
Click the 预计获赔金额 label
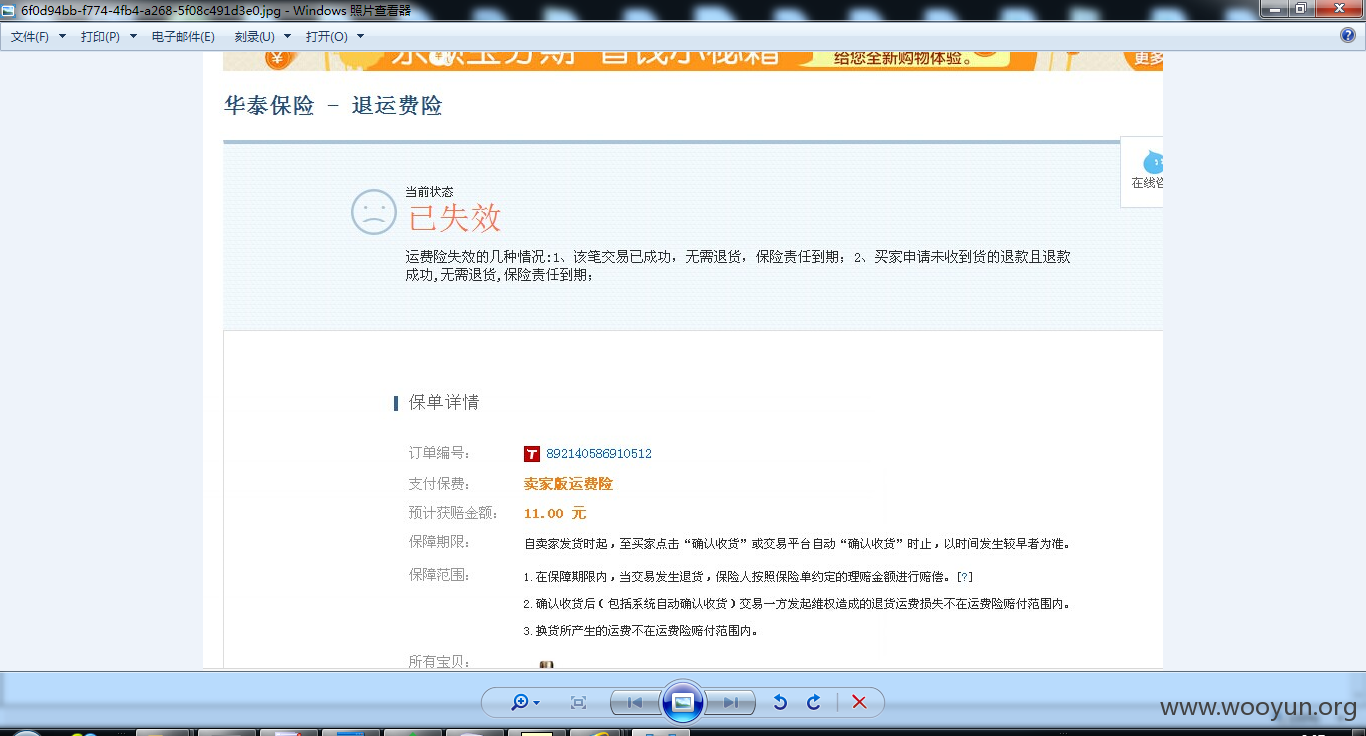(453, 513)
